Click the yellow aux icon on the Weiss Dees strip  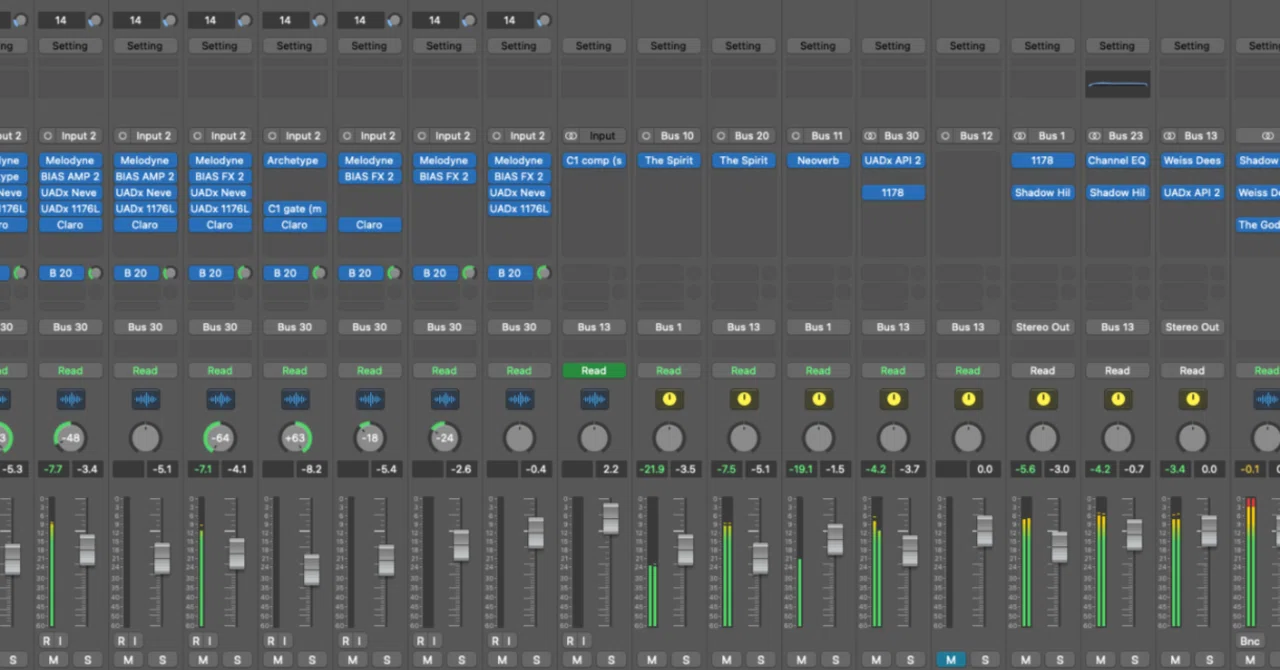pyautogui.click(x=1192, y=399)
